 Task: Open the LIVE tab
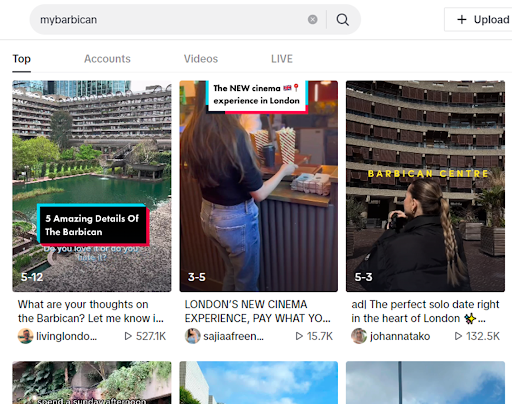[x=282, y=59]
